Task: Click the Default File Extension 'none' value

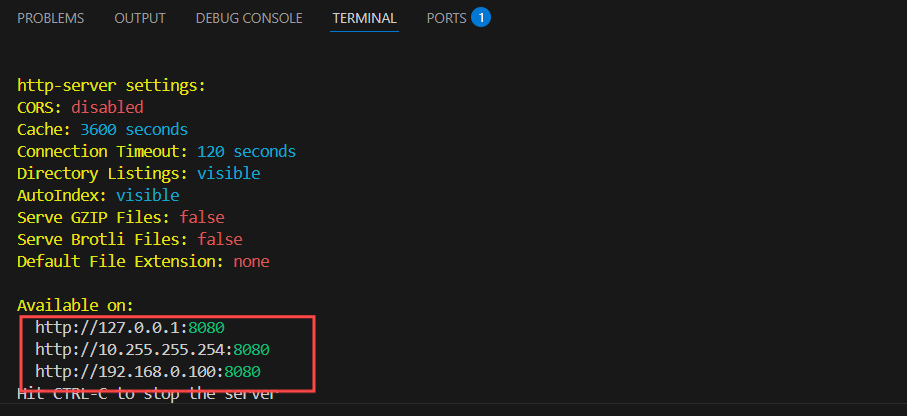Action: point(251,262)
